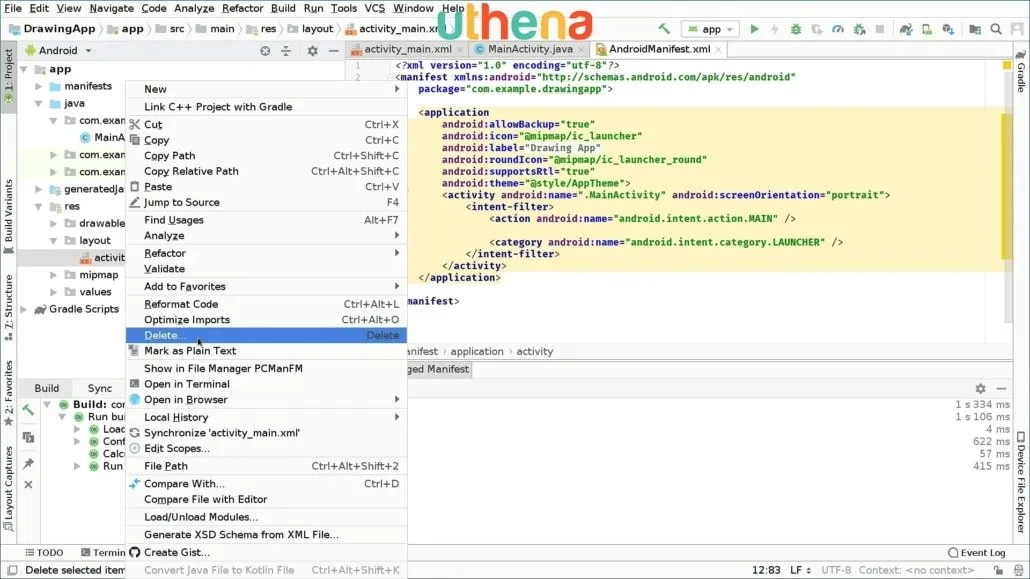The height and width of the screenshot is (579, 1030).
Task: Toggle the TODO tool window
Action: click(x=44, y=553)
